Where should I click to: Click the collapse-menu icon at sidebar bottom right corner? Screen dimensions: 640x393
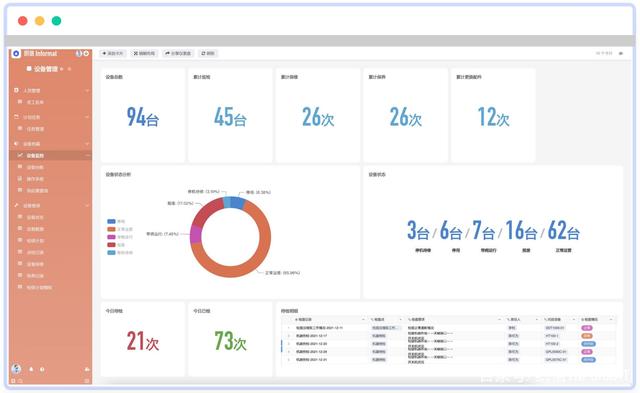point(87,380)
